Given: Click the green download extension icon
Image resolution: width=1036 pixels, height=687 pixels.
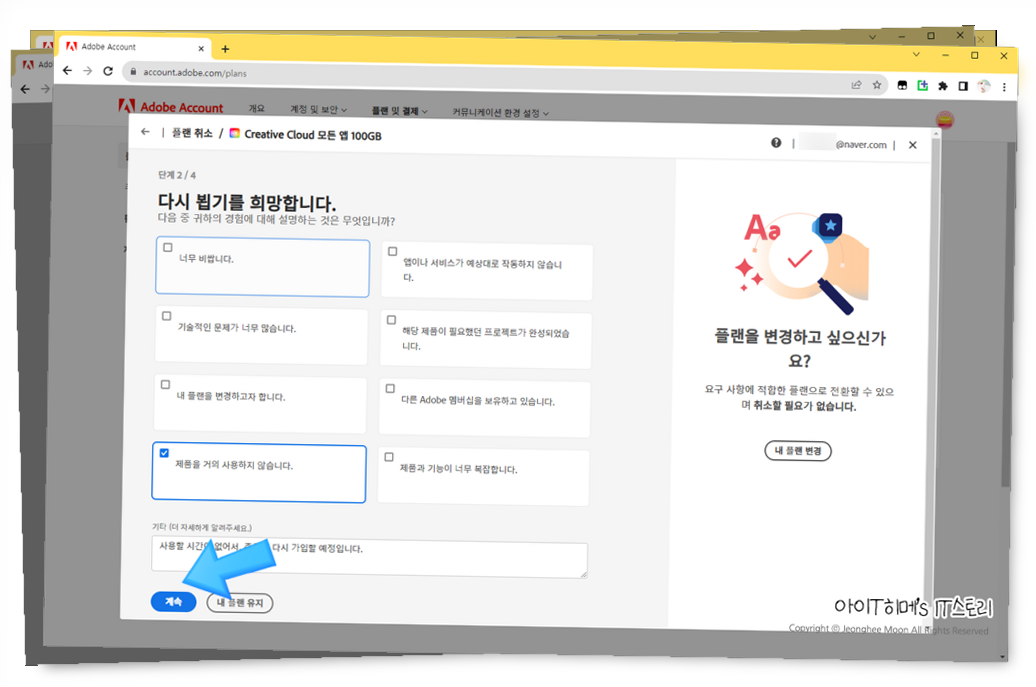Looking at the screenshot, I should point(922,85).
